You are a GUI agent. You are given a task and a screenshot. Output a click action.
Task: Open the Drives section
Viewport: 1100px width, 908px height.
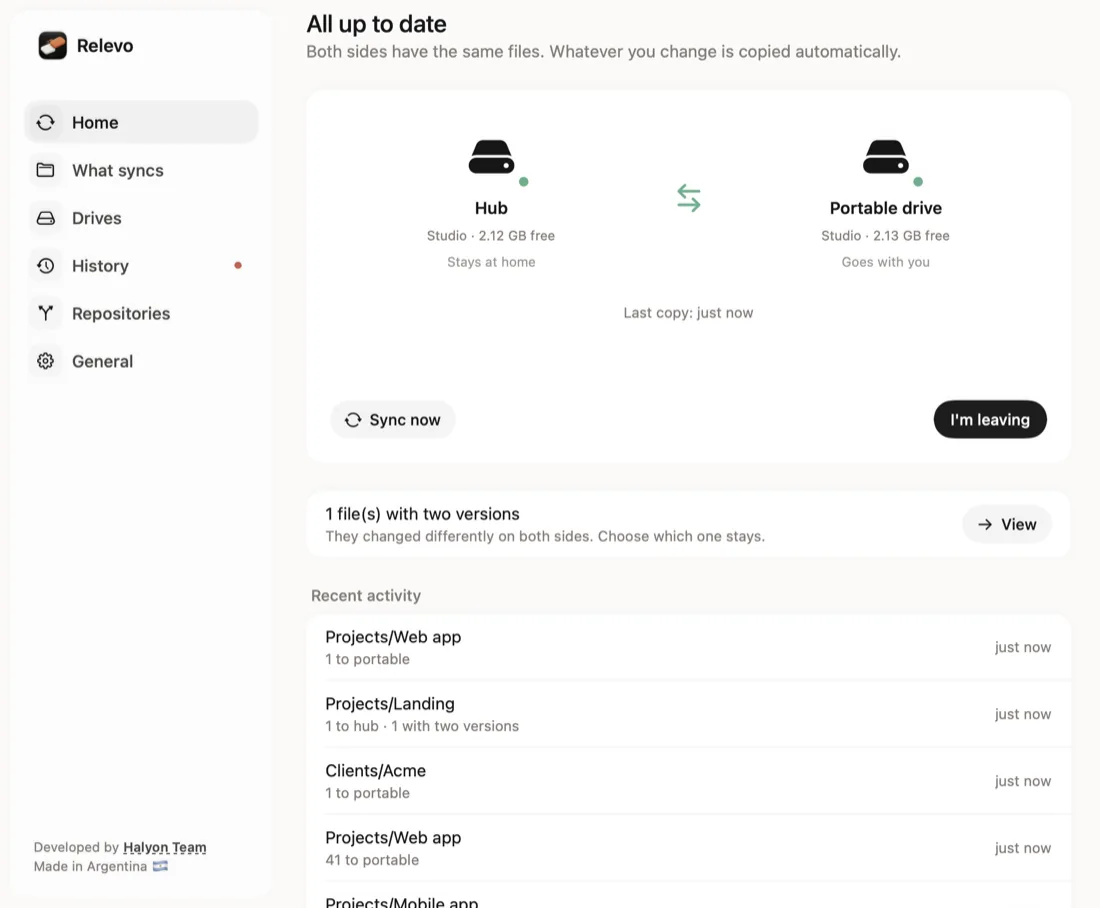click(x=141, y=218)
